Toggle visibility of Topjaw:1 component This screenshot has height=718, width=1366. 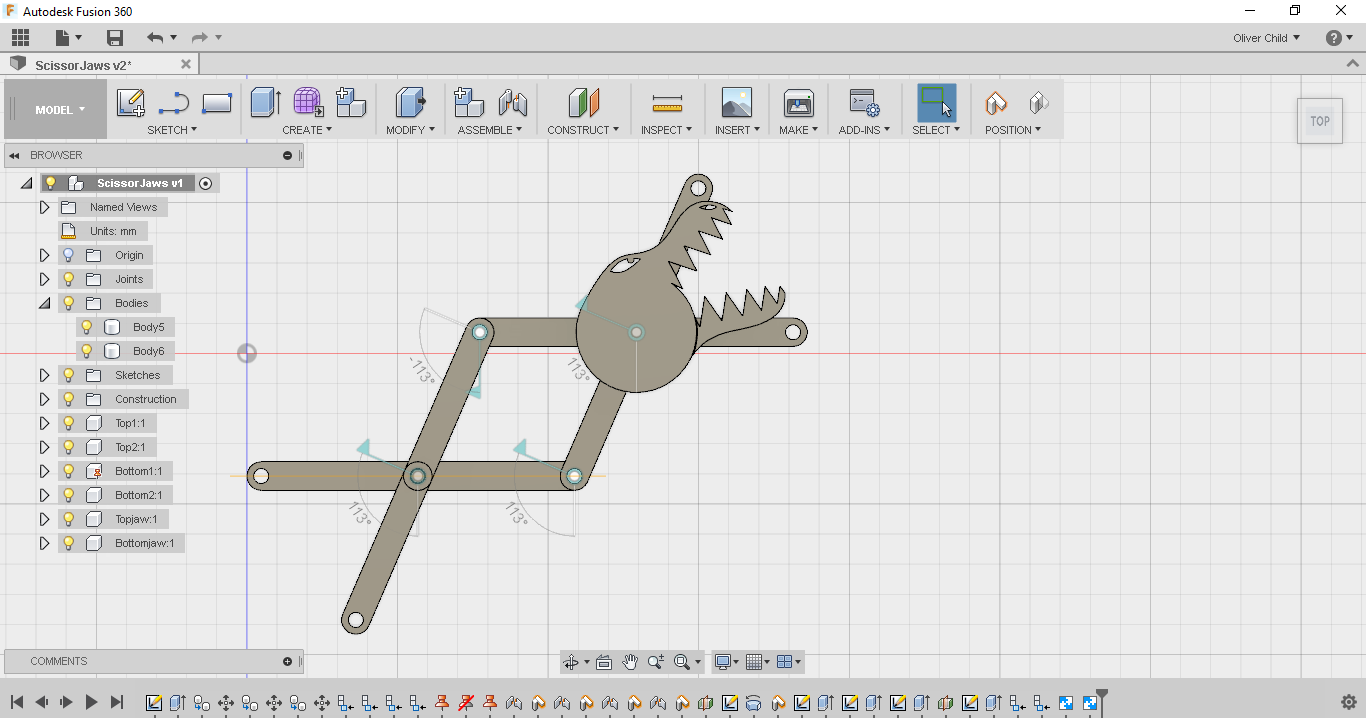click(x=69, y=519)
